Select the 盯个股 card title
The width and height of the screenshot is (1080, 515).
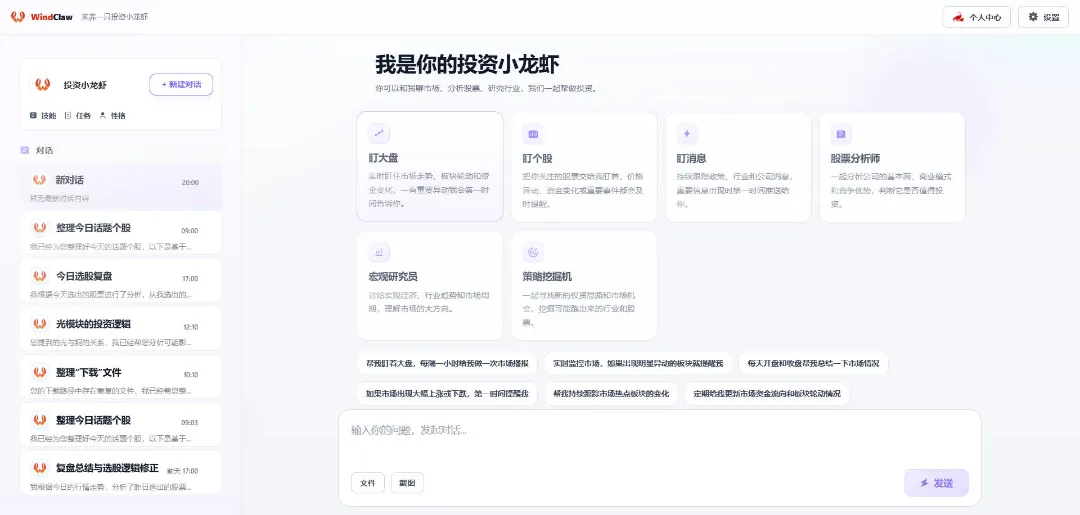537,158
